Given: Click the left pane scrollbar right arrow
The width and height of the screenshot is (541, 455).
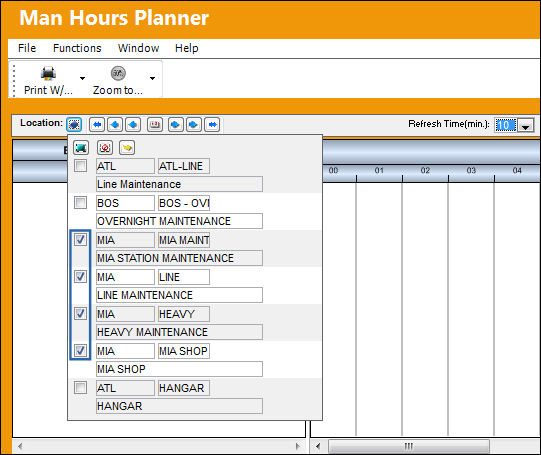Looking at the screenshot, I should 298,446.
